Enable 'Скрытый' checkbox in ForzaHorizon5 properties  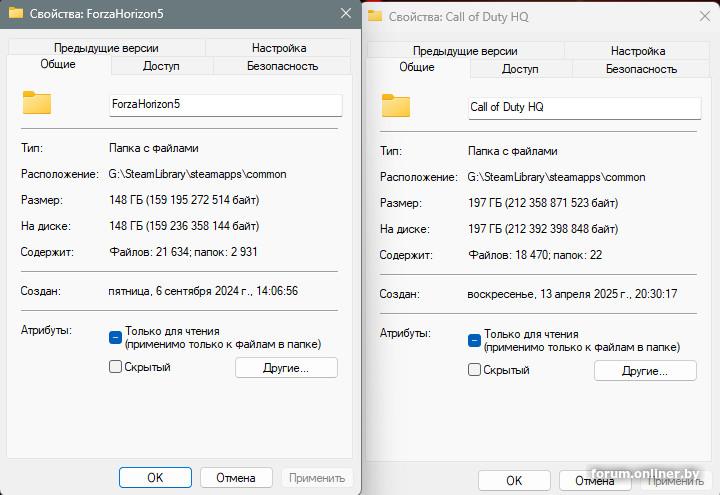[115, 367]
